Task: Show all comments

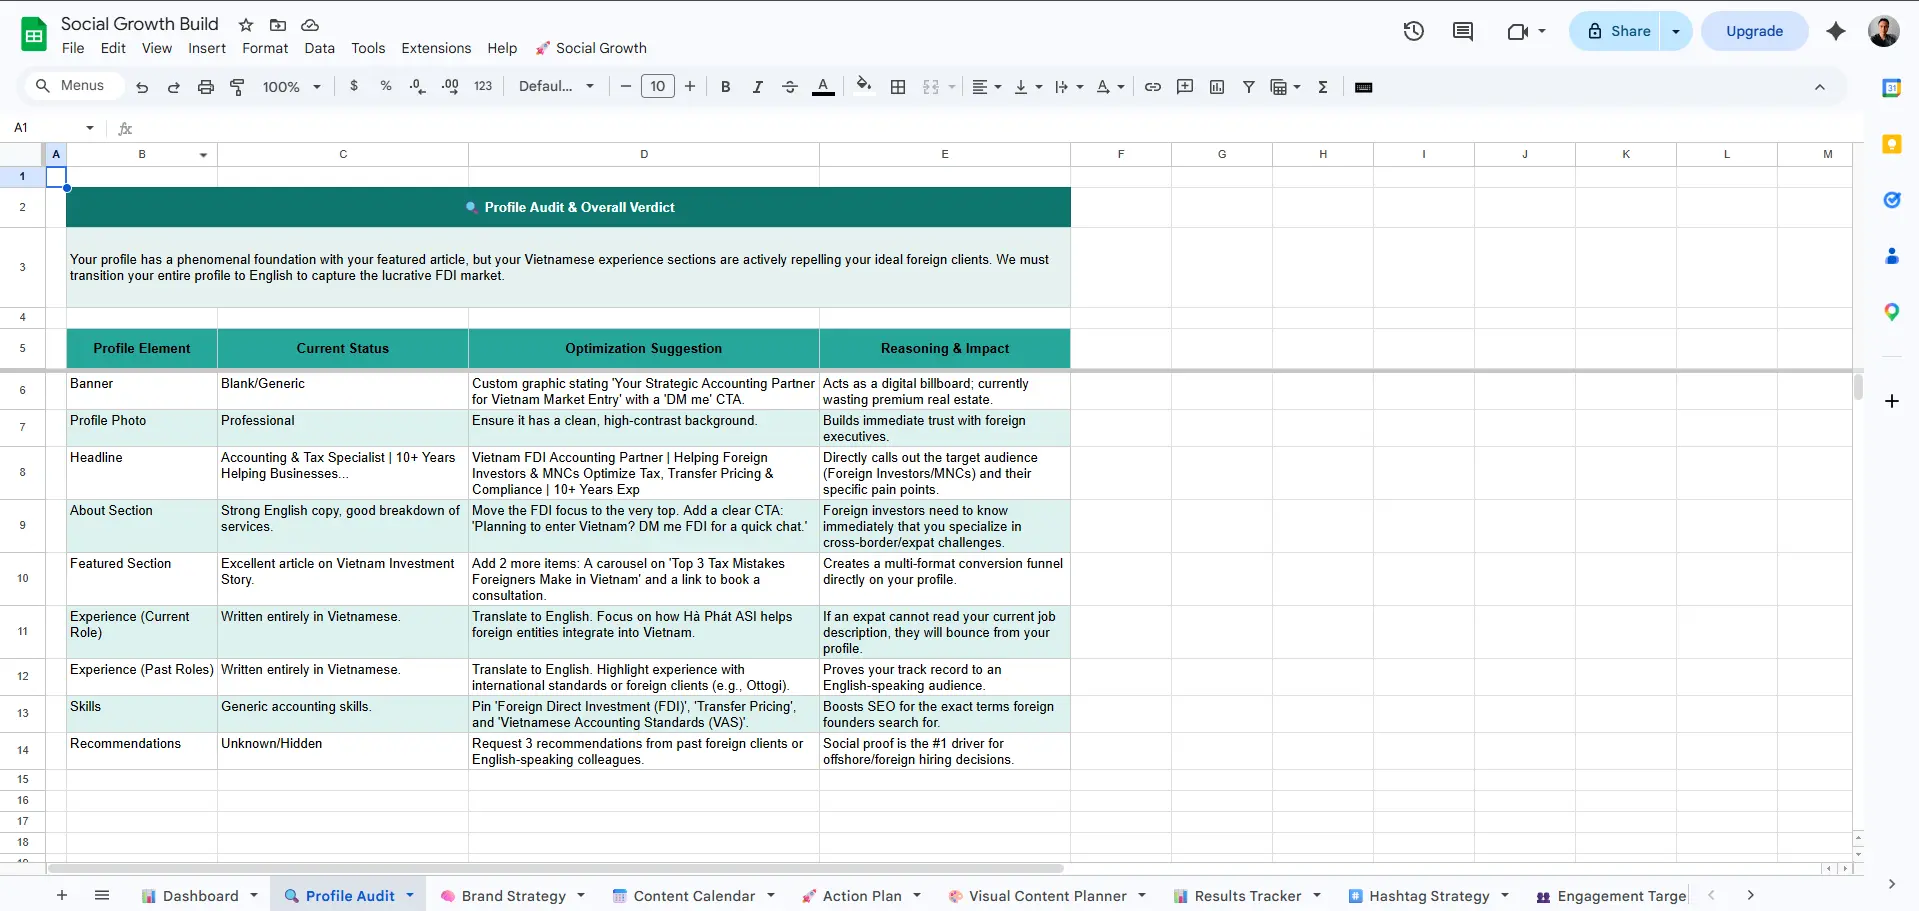Action: 1463,31
